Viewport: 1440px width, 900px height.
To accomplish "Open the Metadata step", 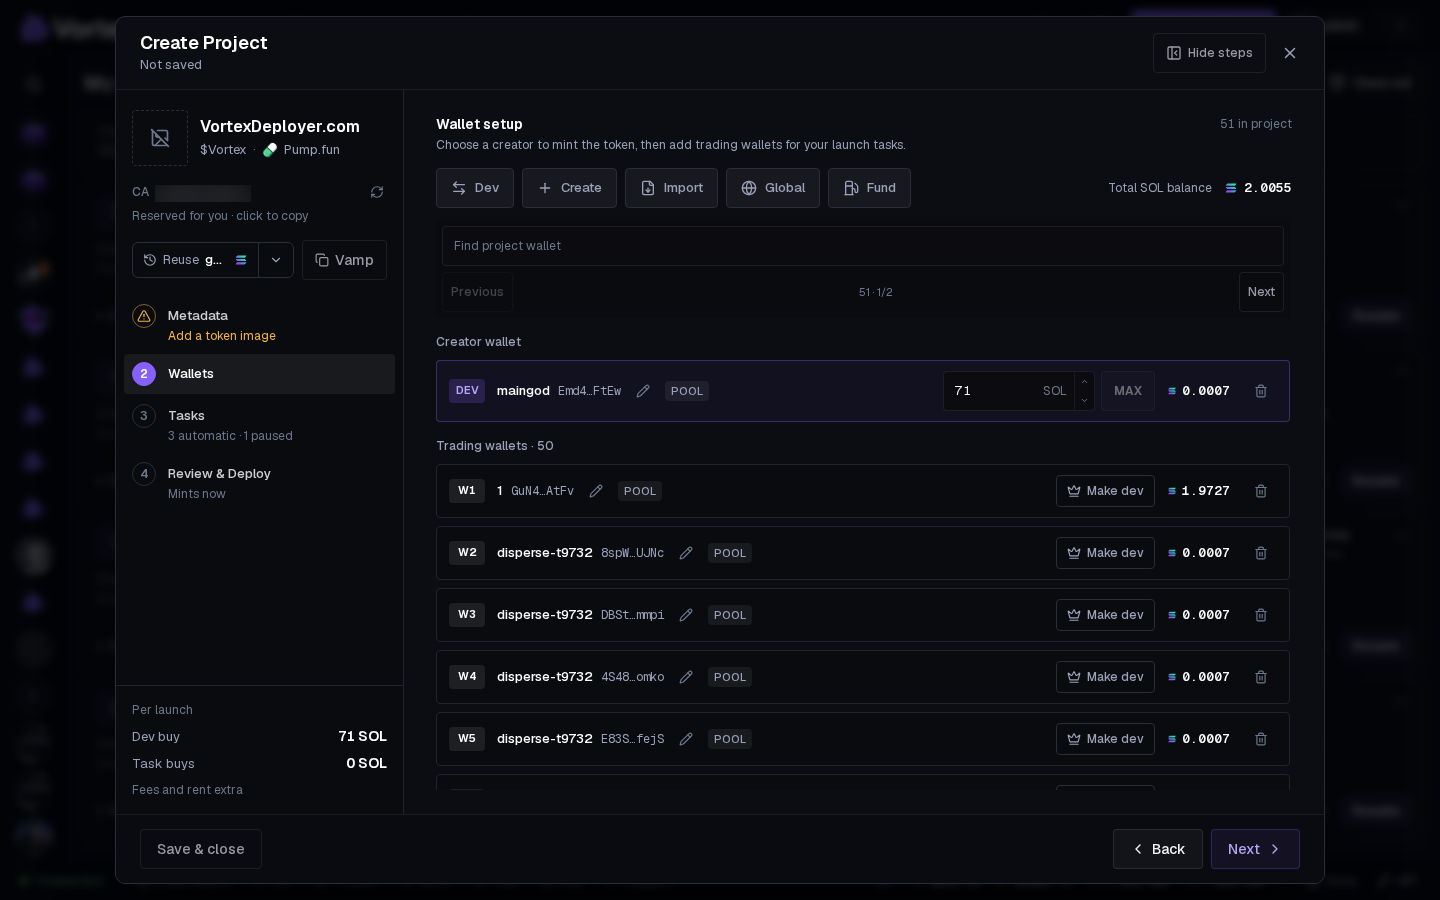I will (260, 325).
